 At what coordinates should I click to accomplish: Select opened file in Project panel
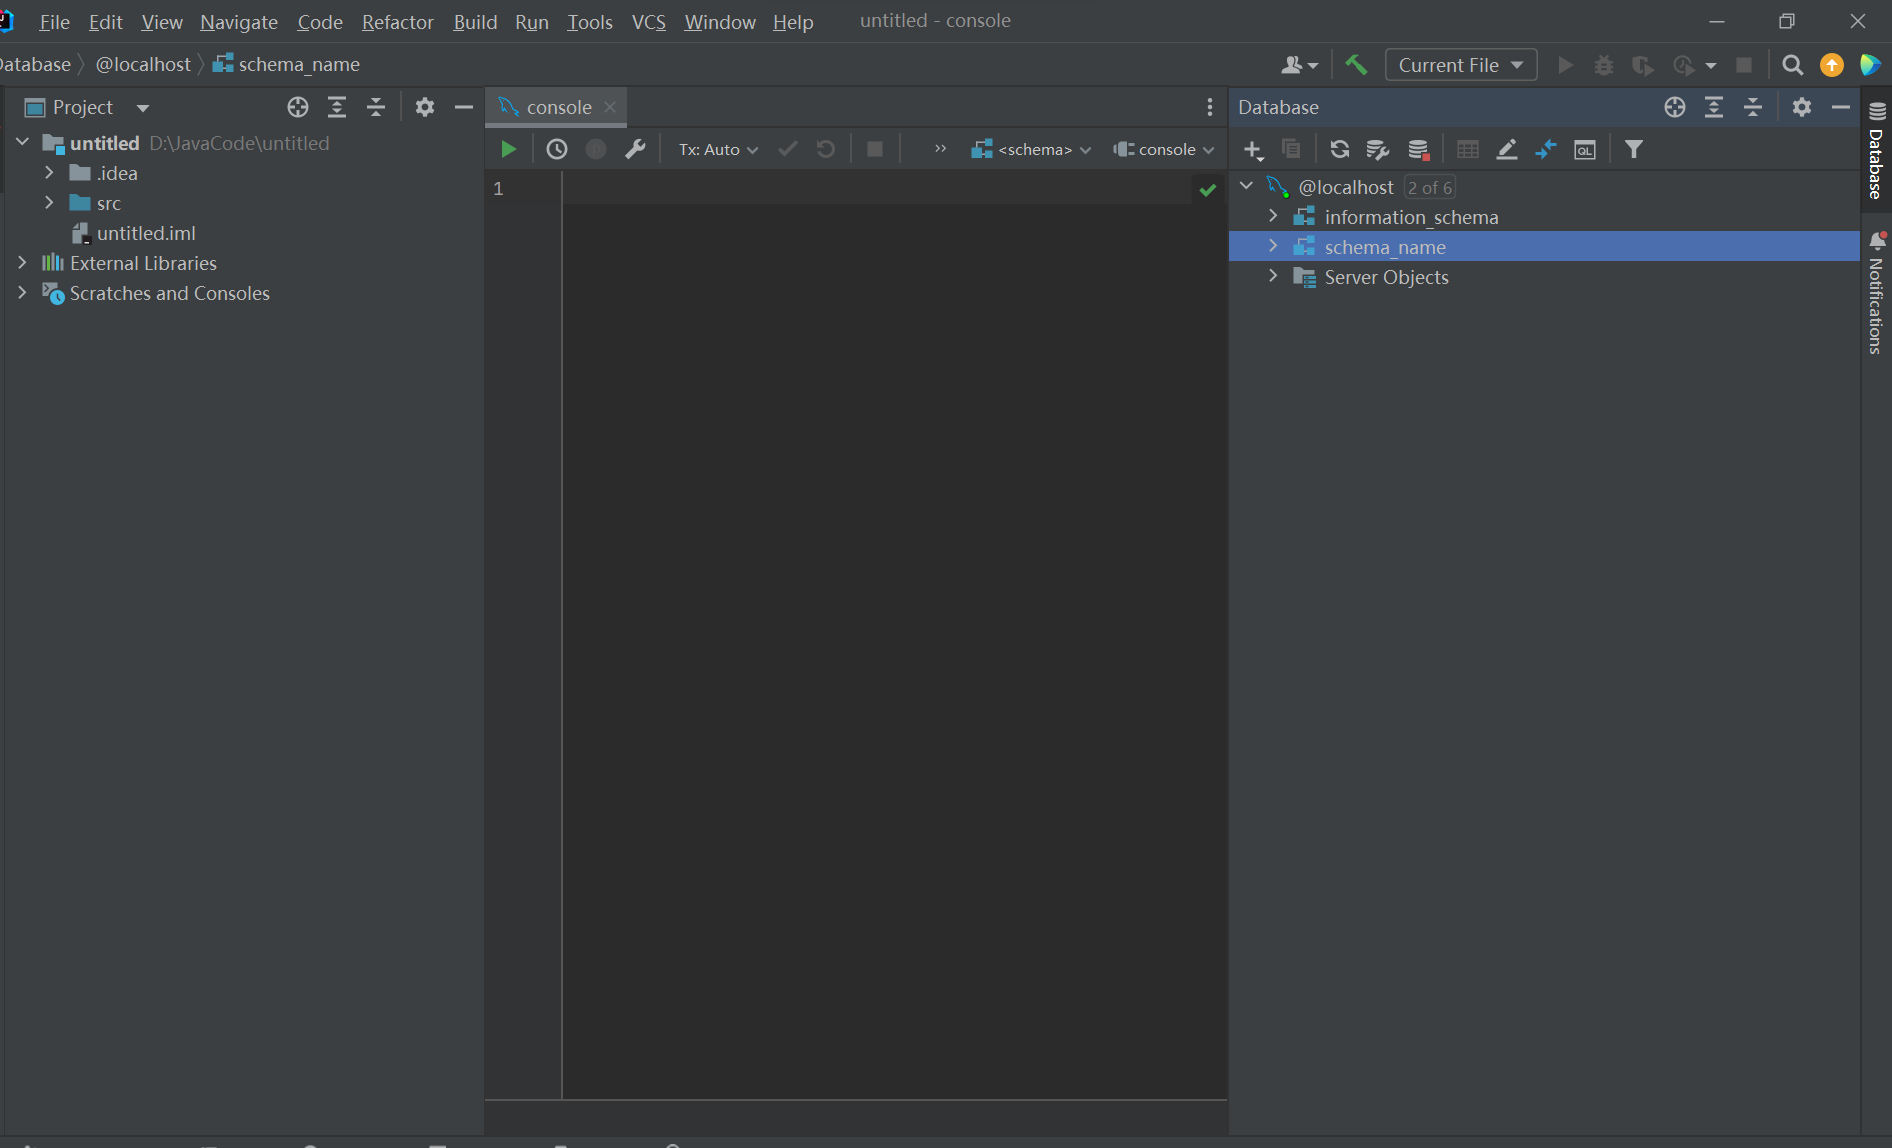298,107
